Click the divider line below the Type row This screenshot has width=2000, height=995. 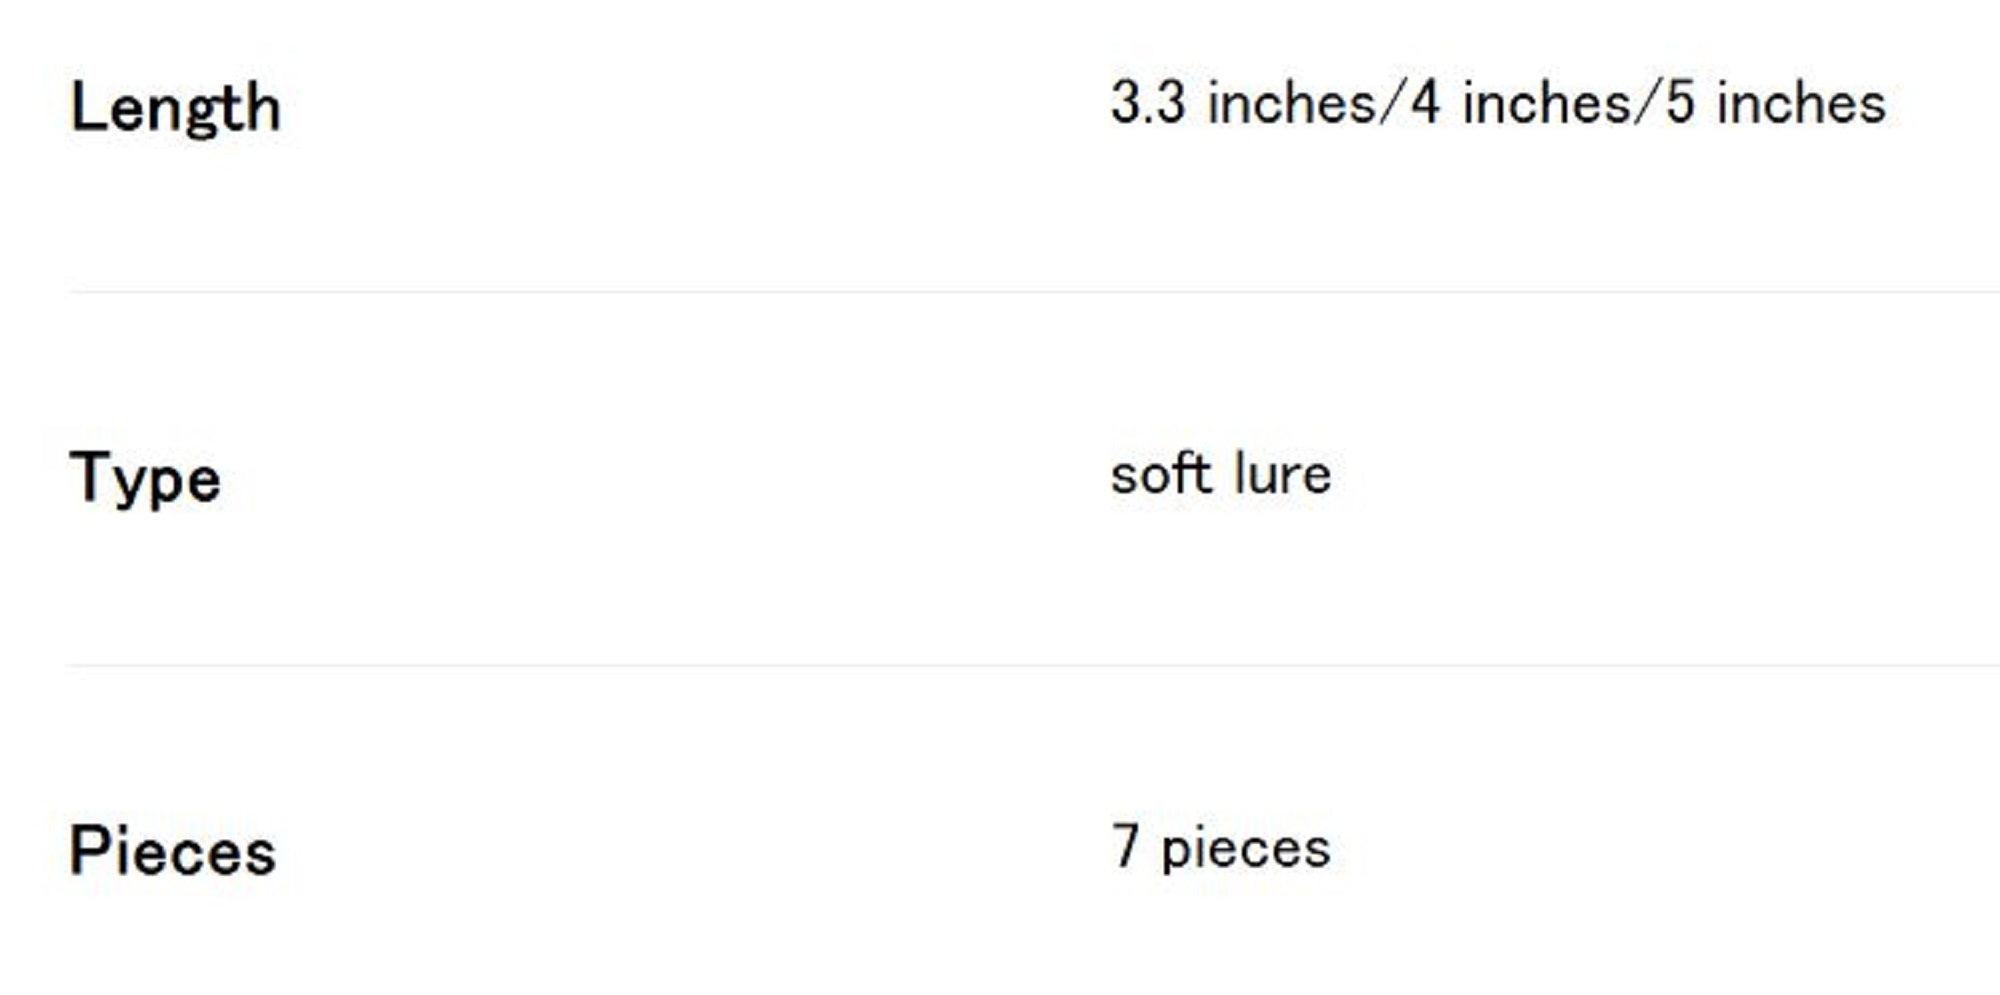tap(1000, 664)
